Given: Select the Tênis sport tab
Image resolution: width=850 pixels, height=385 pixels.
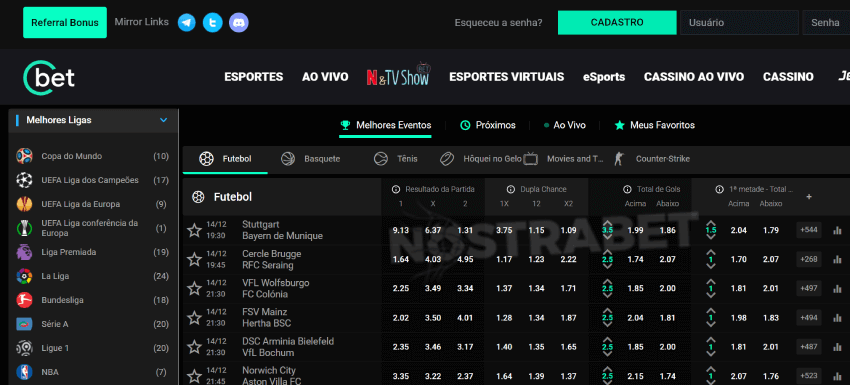Looking at the screenshot, I should point(396,159).
